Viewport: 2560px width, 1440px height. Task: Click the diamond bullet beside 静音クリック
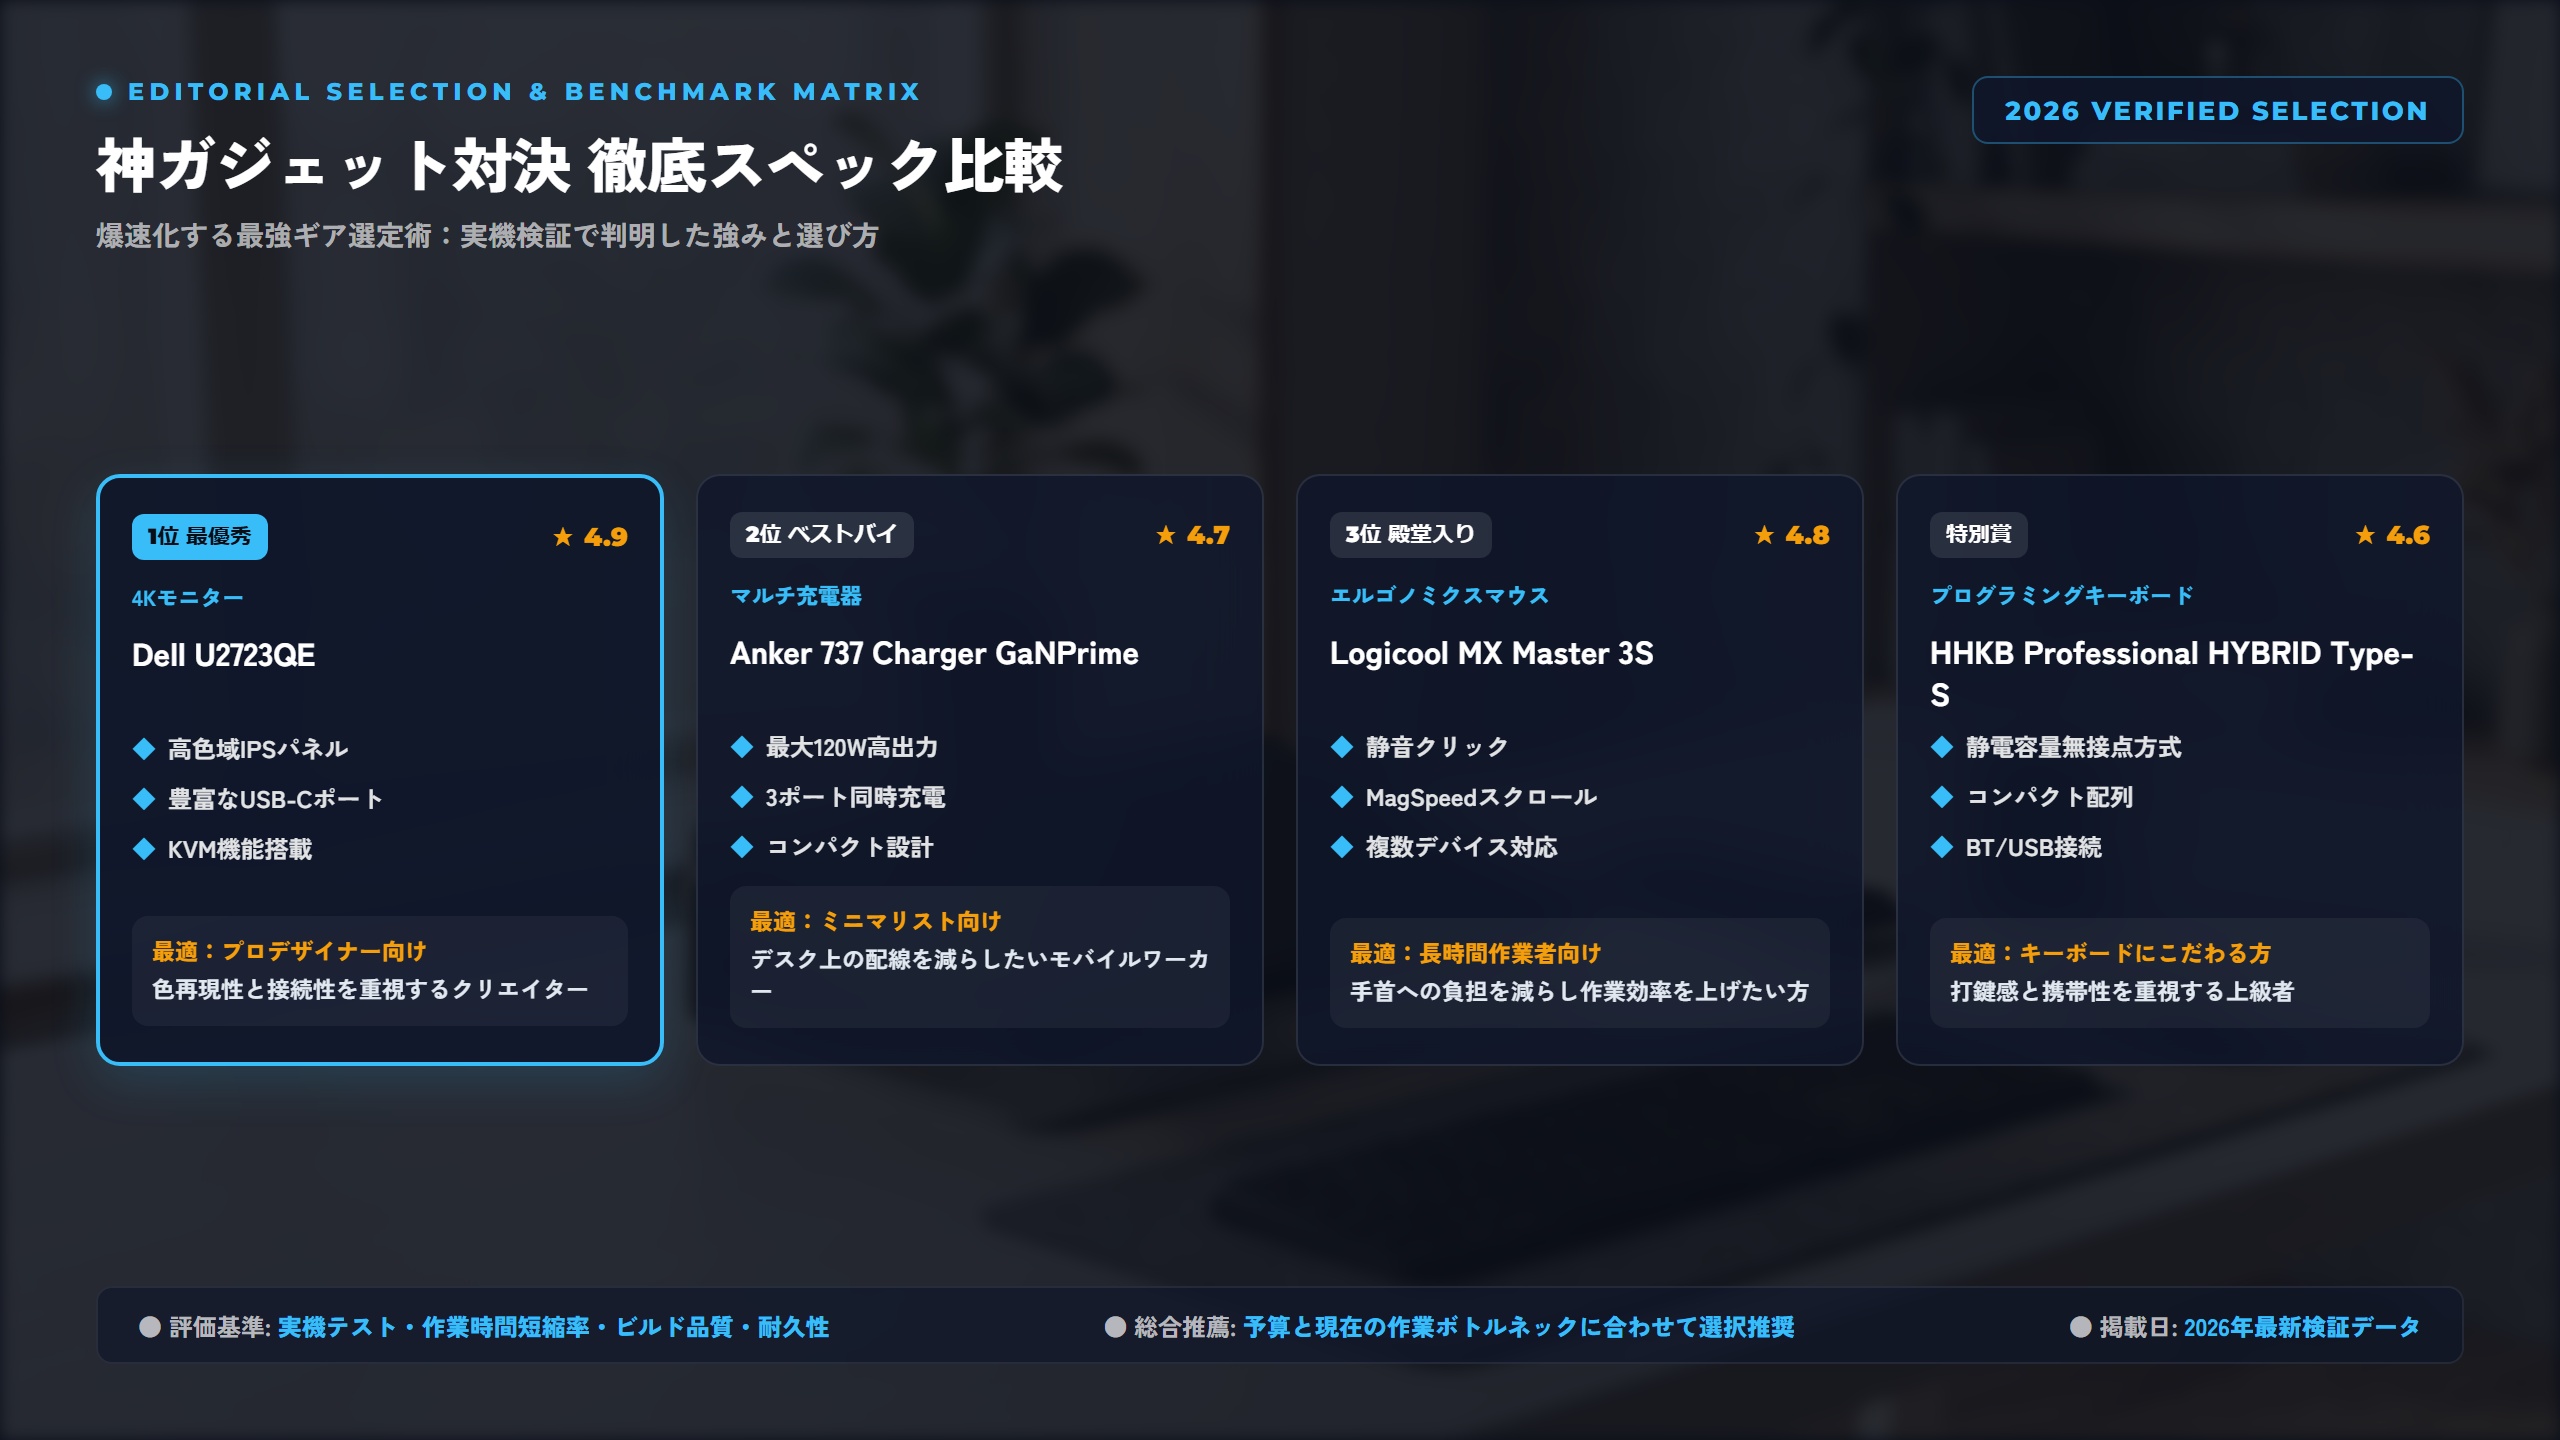[1342, 747]
